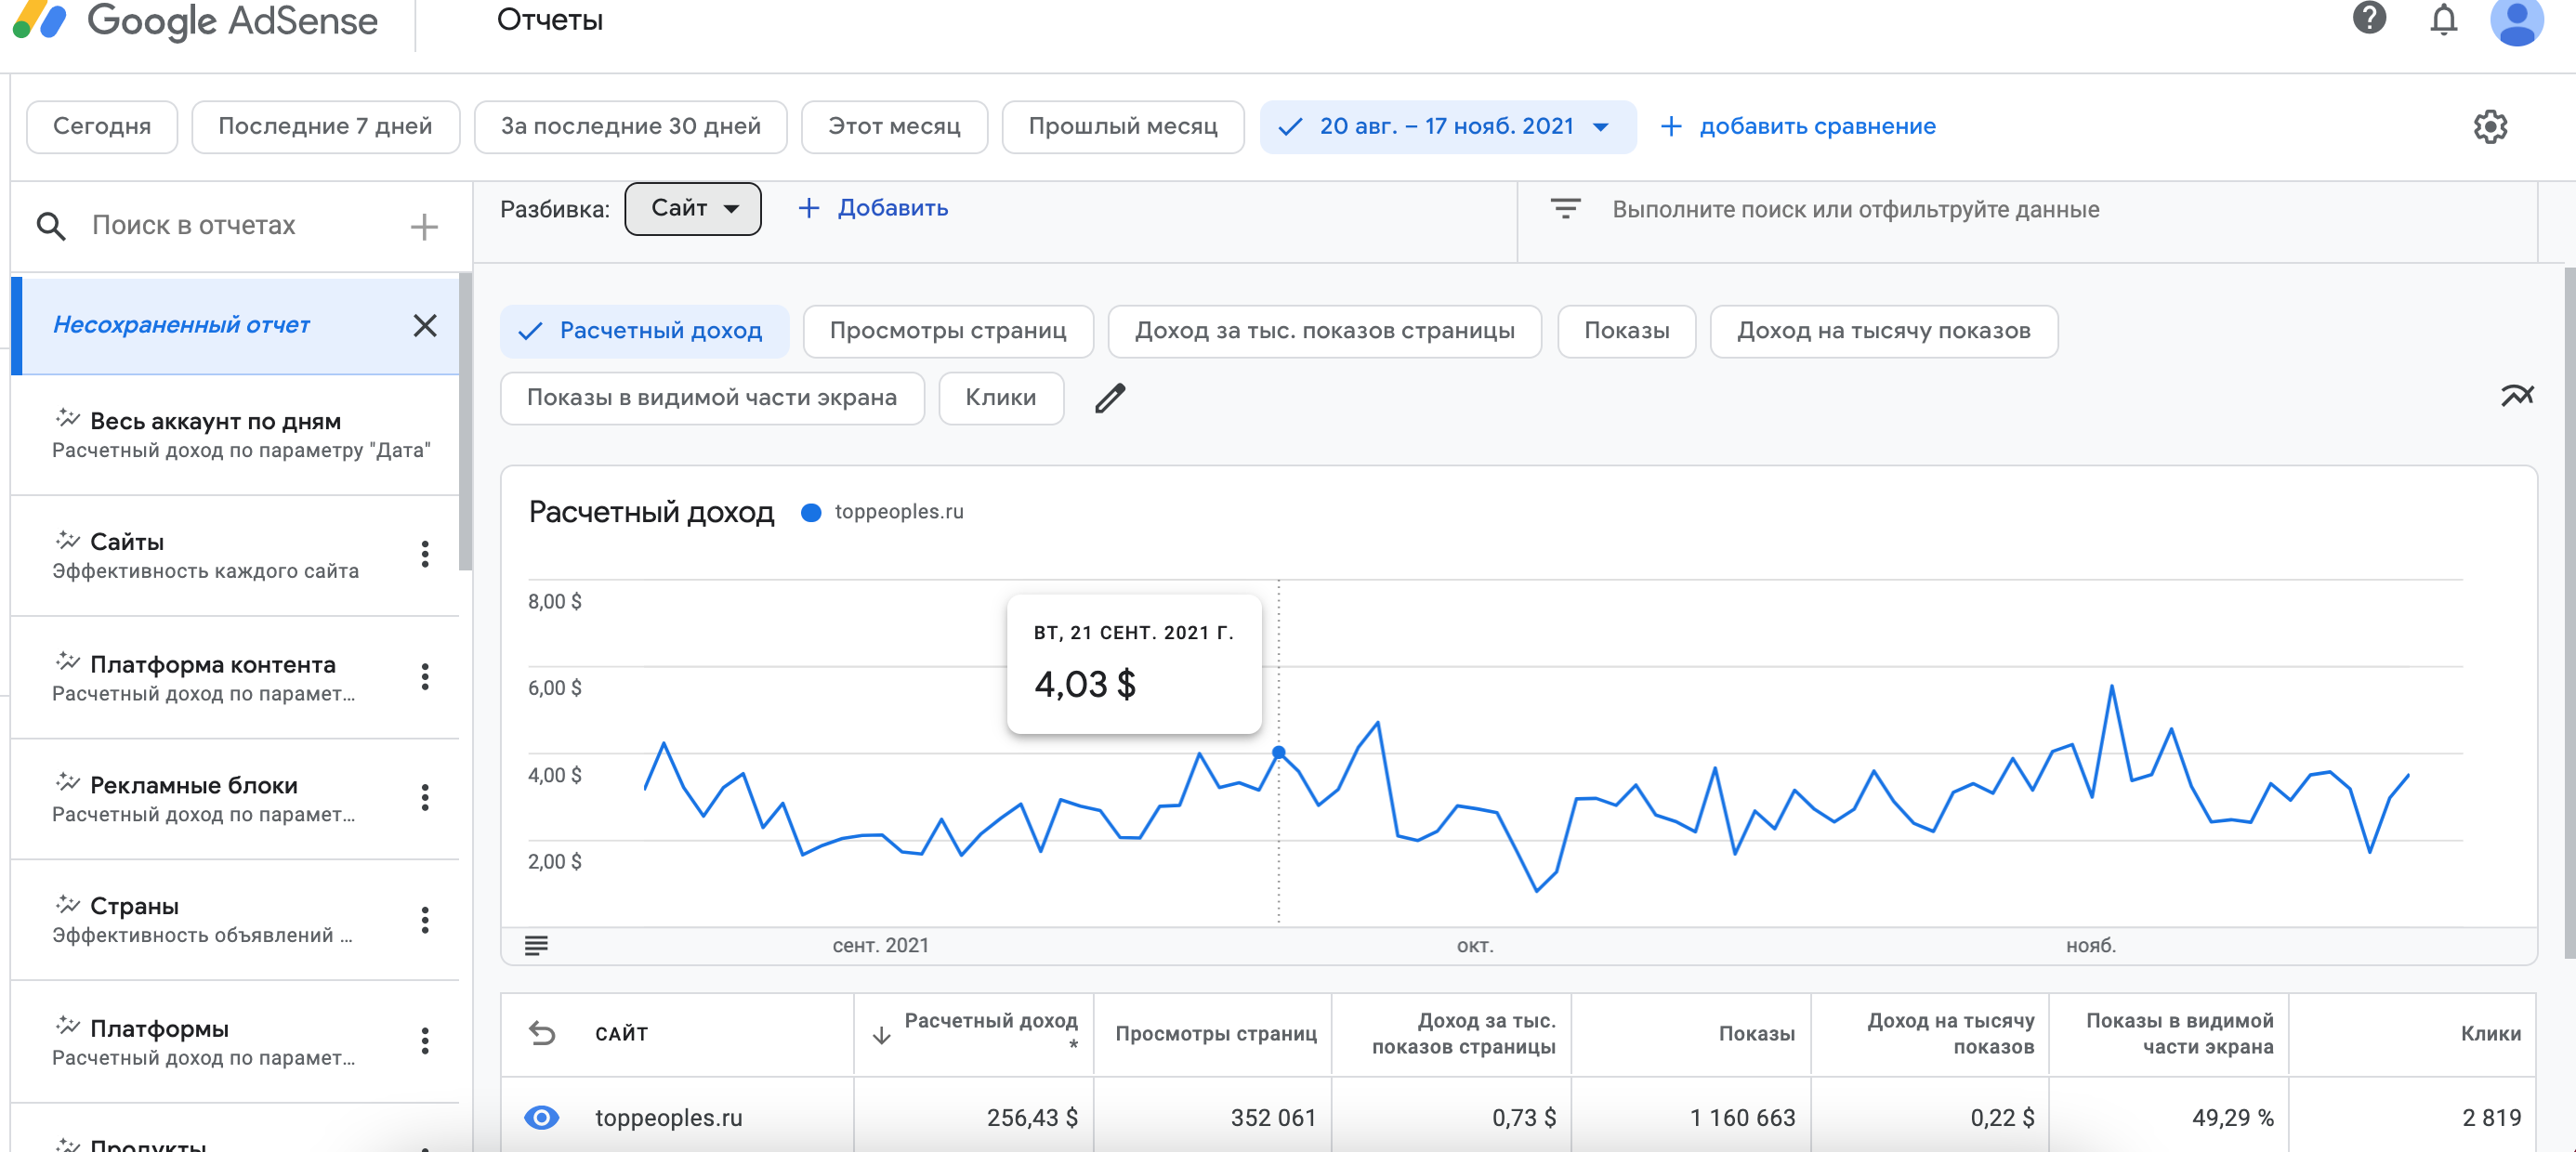Click the chart legend list icon

pyautogui.click(x=536, y=945)
